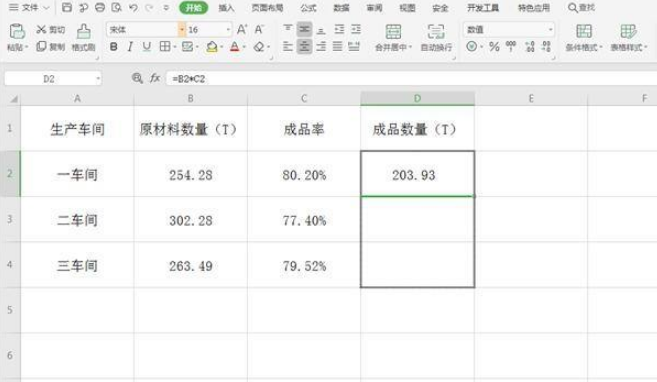
Task: Click the 查找 search button
Action: 582,8
